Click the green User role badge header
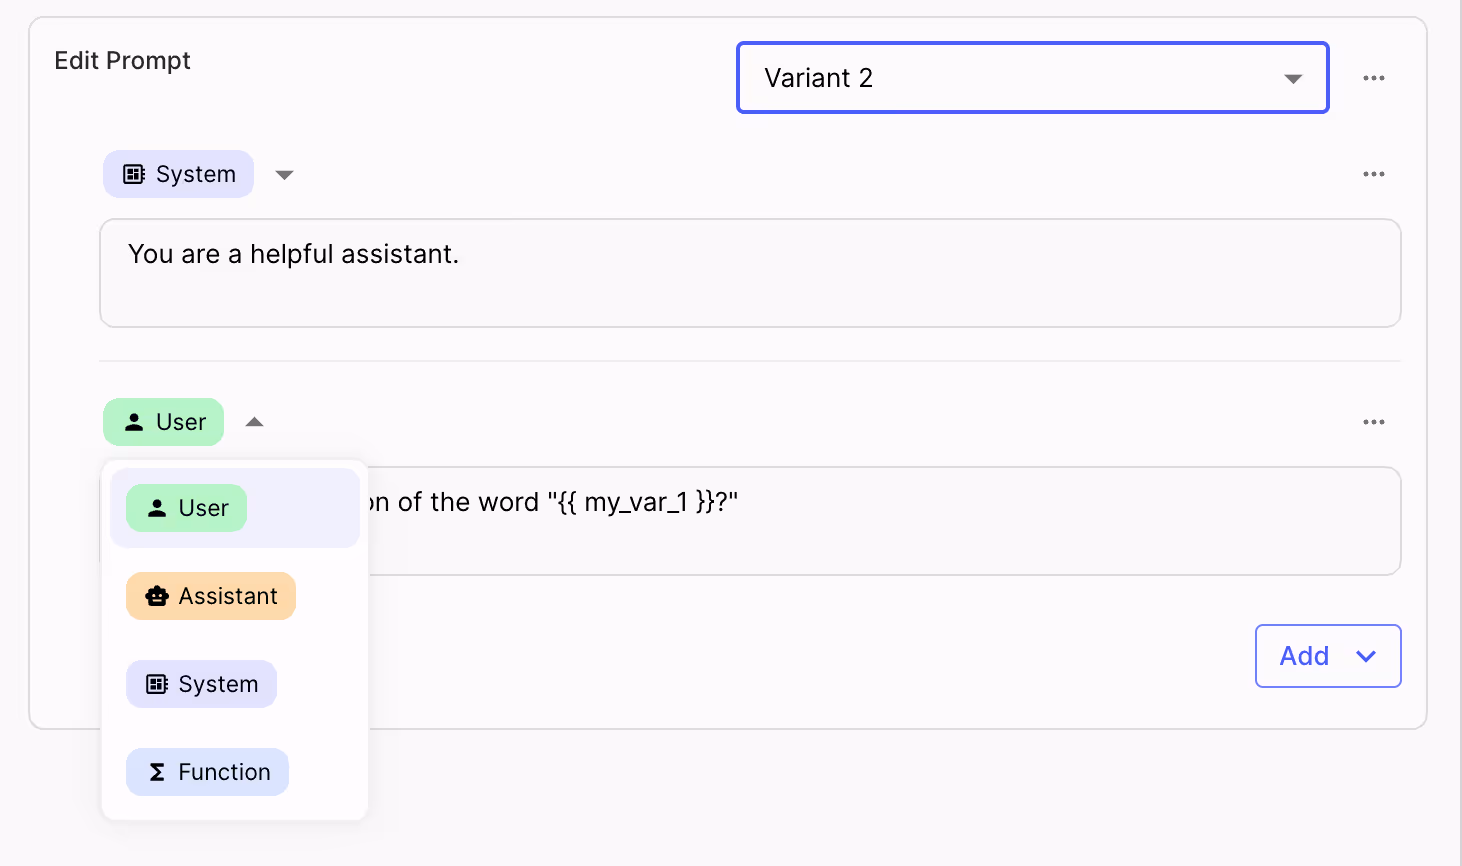The height and width of the screenshot is (866, 1462). [x=163, y=422]
